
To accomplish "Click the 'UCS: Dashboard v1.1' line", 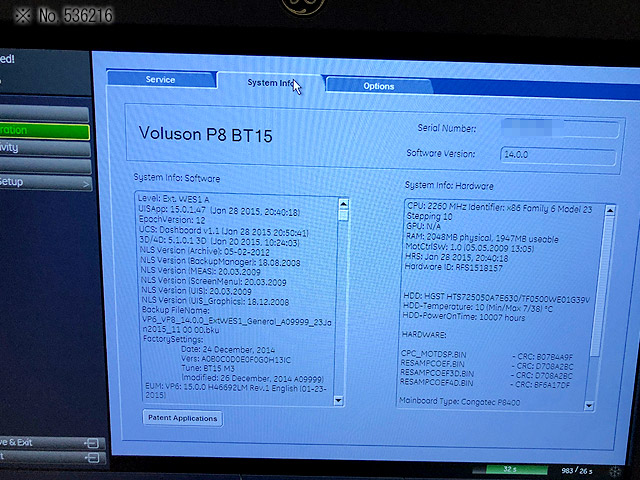I will pos(224,231).
